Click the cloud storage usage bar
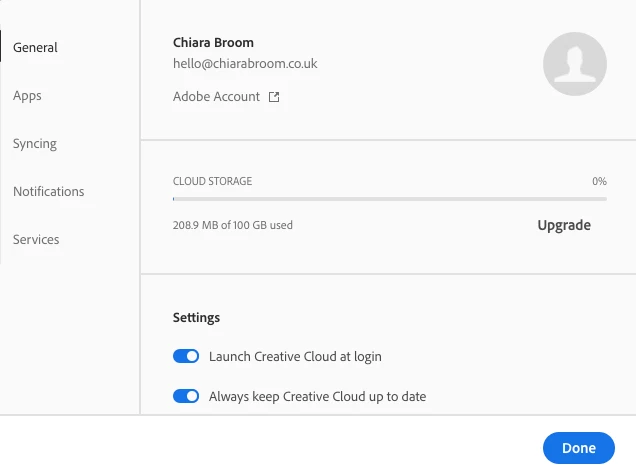 (x=390, y=199)
